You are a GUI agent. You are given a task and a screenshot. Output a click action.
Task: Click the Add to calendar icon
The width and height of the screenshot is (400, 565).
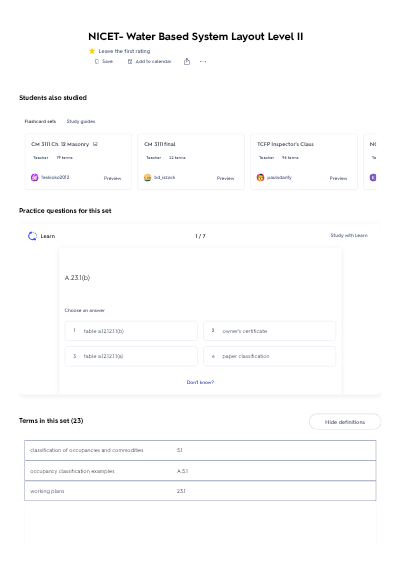(x=130, y=62)
